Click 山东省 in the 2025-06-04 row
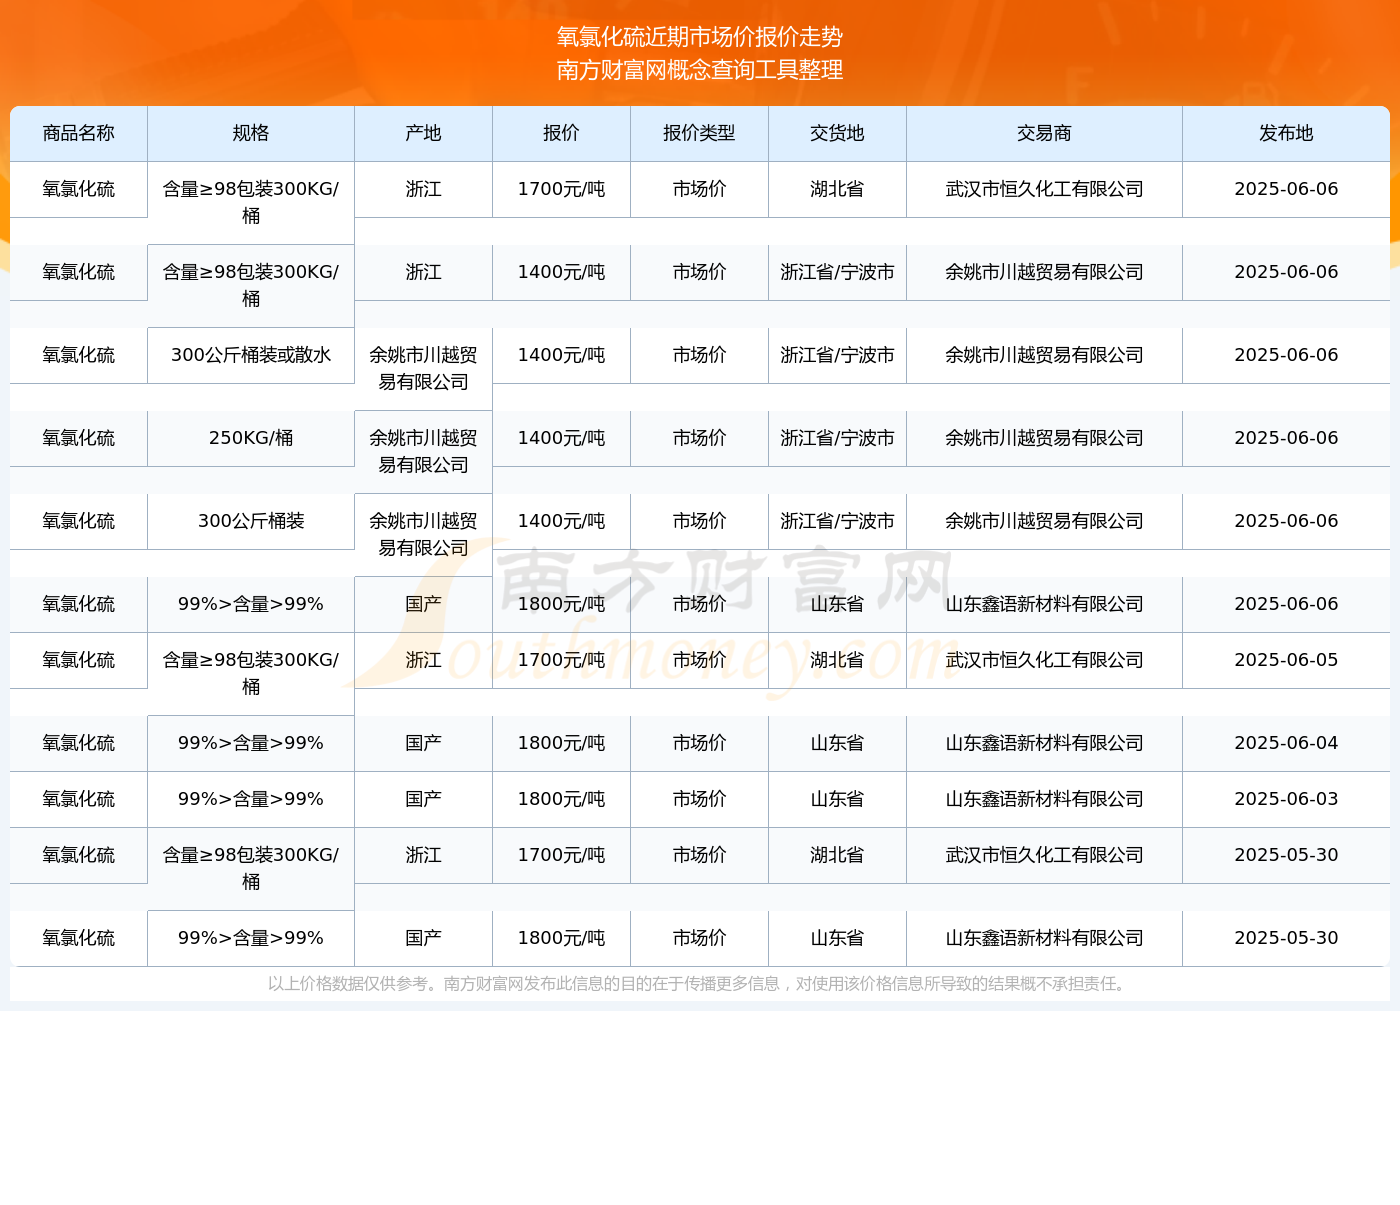This screenshot has width=1400, height=1205. click(x=838, y=743)
